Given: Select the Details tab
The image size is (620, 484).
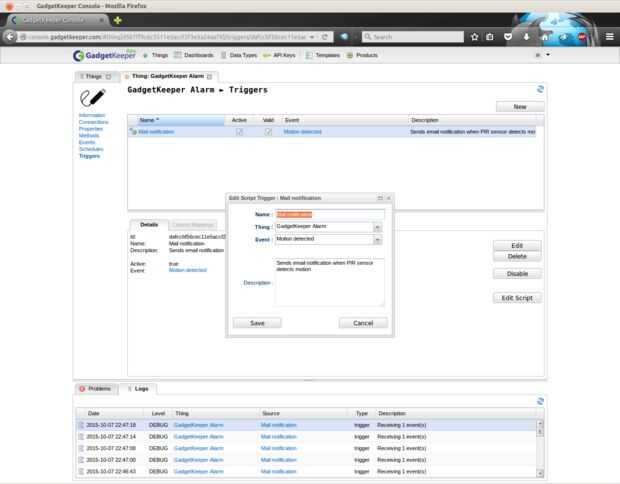Looking at the screenshot, I should coord(149,225).
